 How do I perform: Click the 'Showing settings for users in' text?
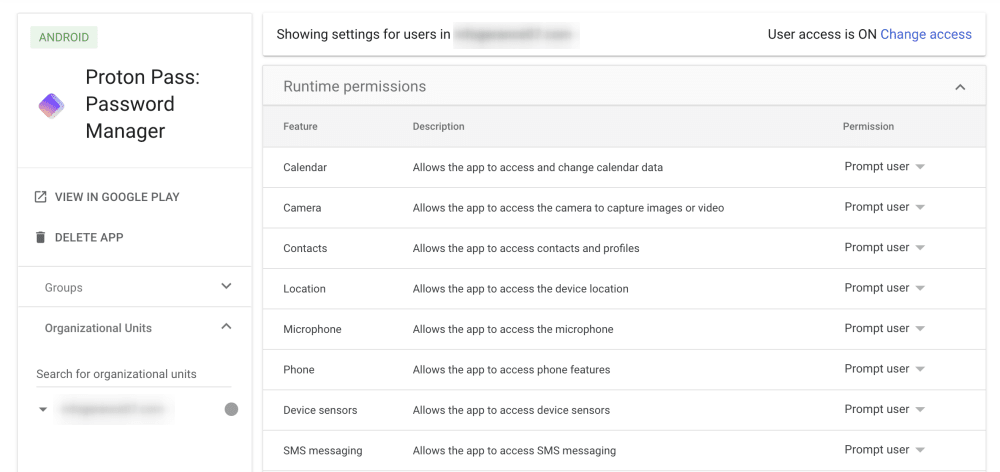364,34
